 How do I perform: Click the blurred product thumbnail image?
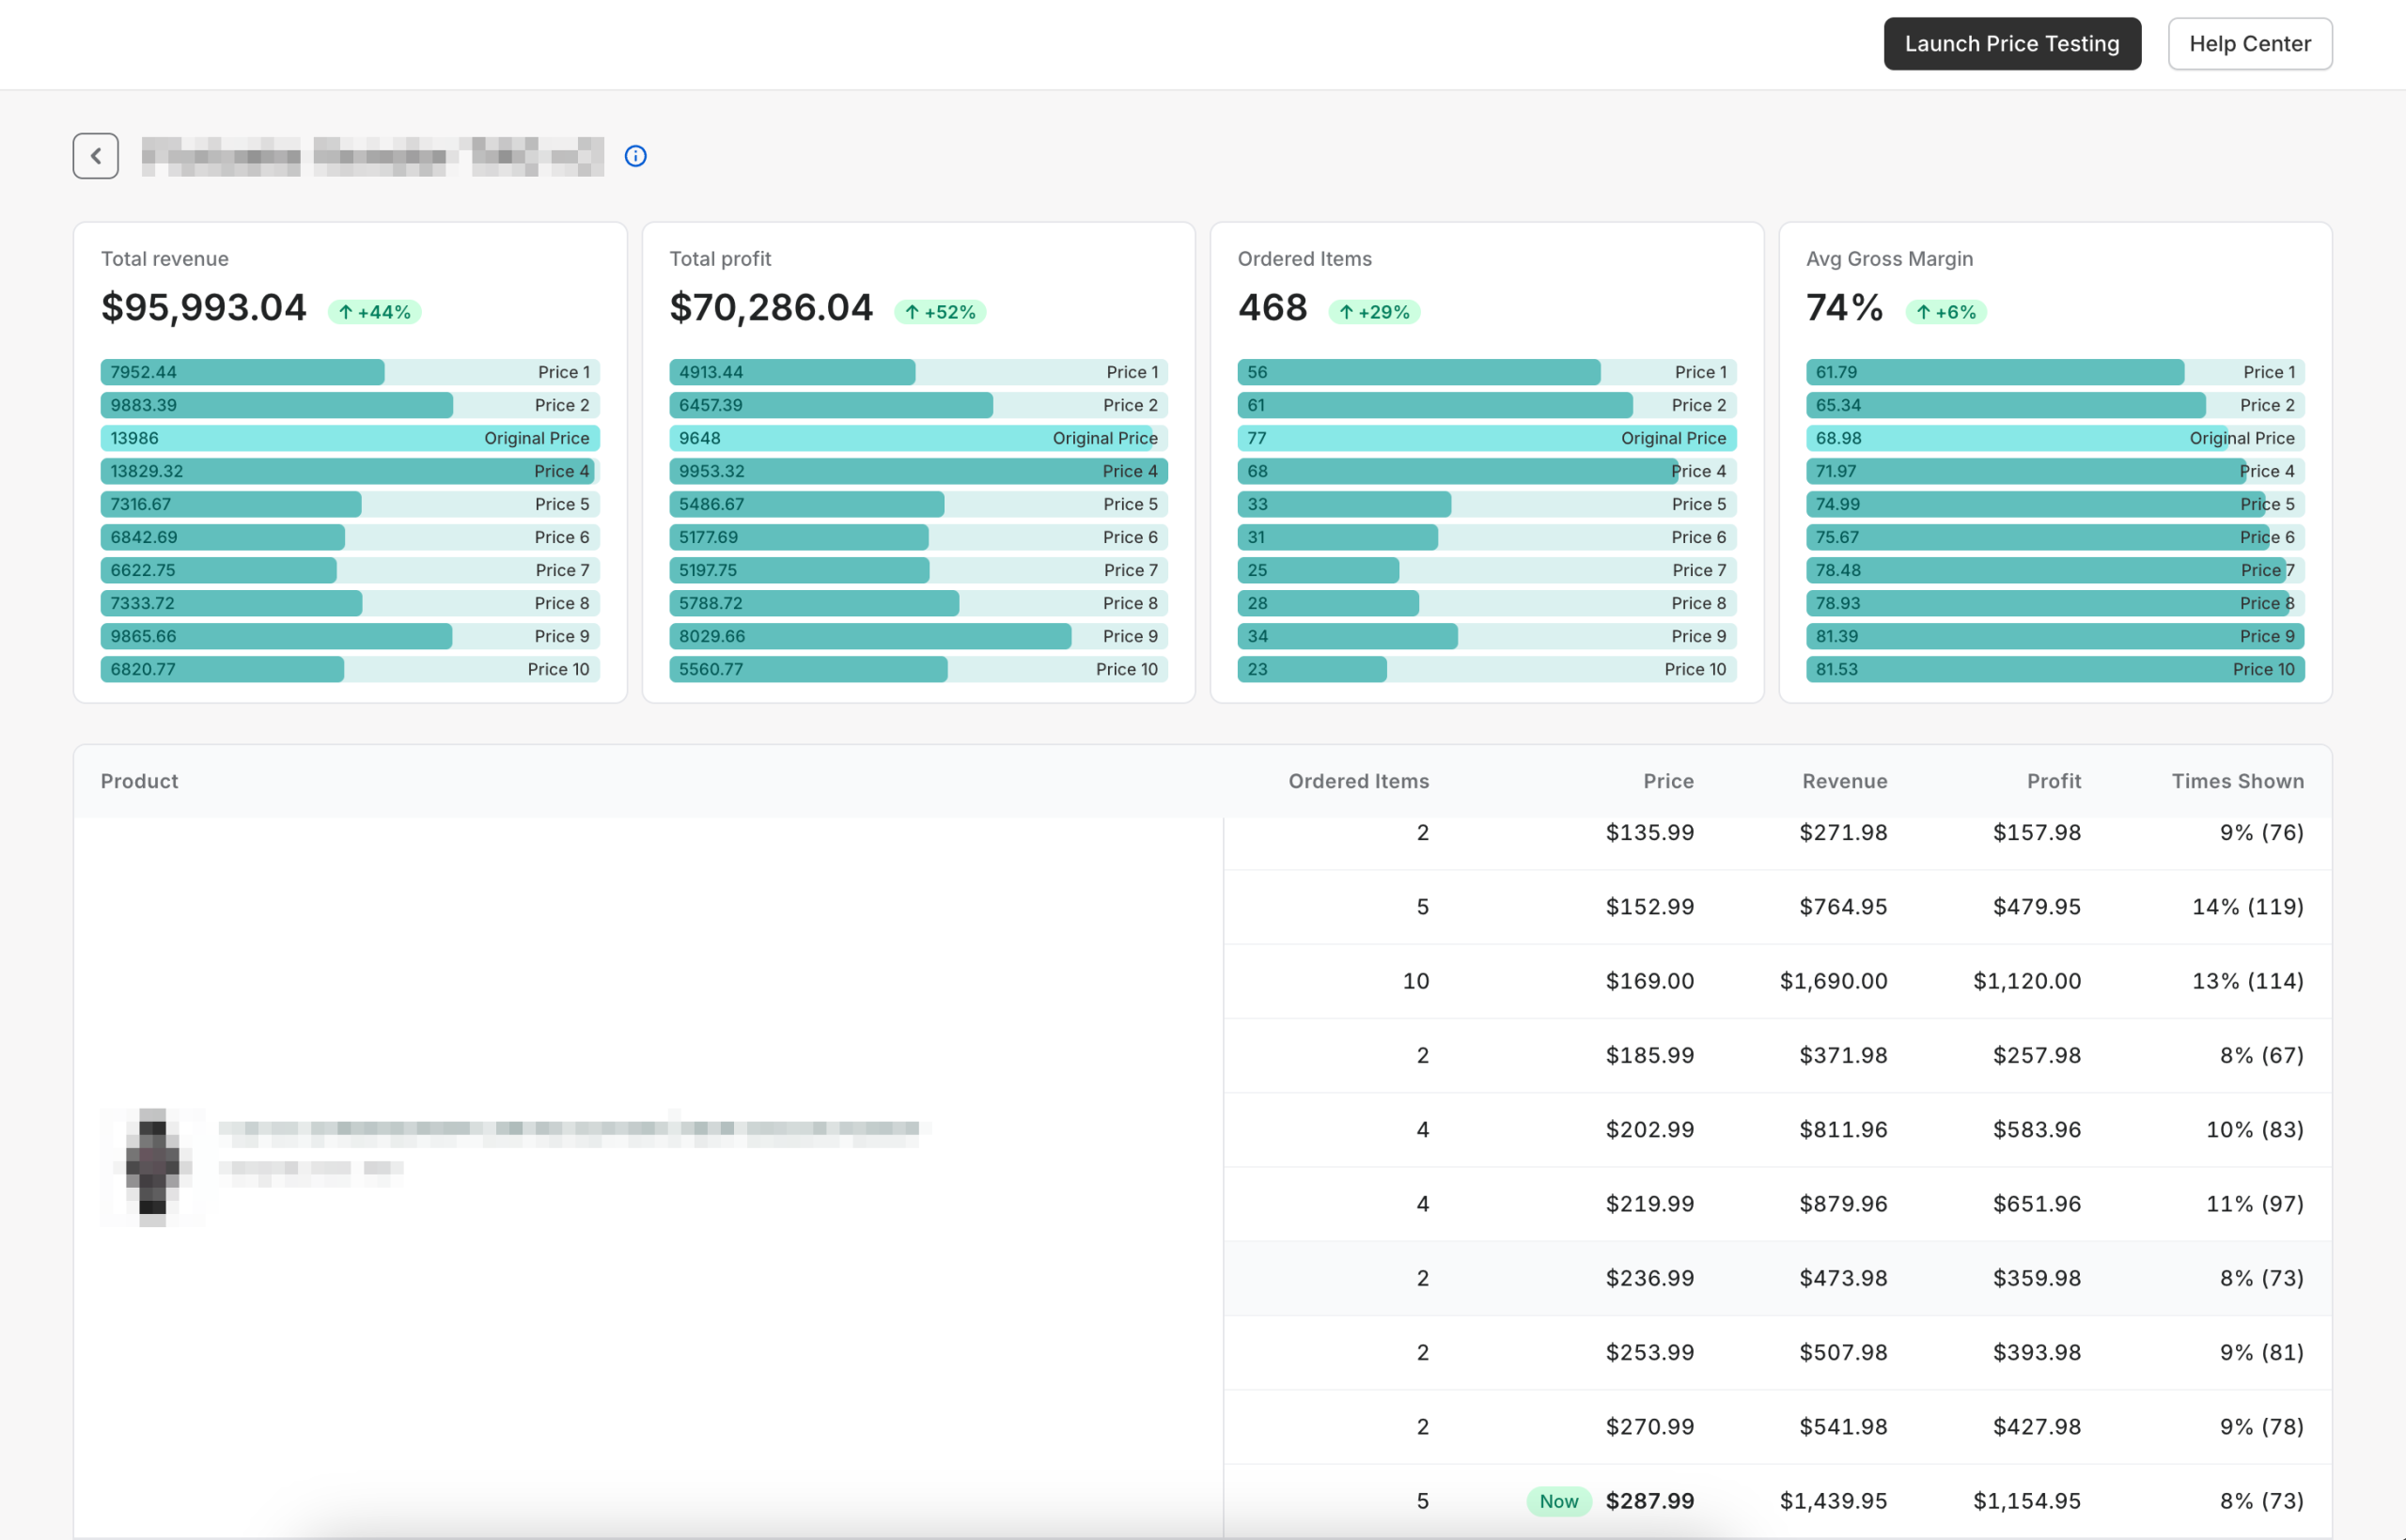[152, 1166]
